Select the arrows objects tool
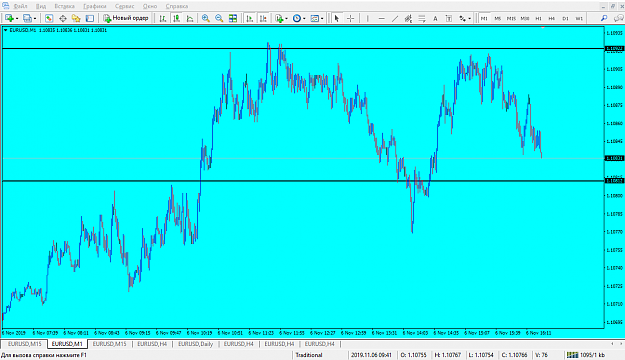Screen dimensions: 625x360 click(x=462, y=18)
